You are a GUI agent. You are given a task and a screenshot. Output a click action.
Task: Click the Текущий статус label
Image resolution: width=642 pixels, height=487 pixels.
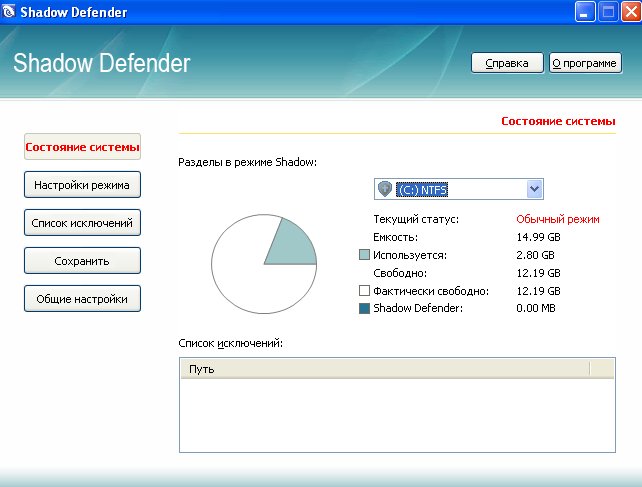tap(416, 219)
